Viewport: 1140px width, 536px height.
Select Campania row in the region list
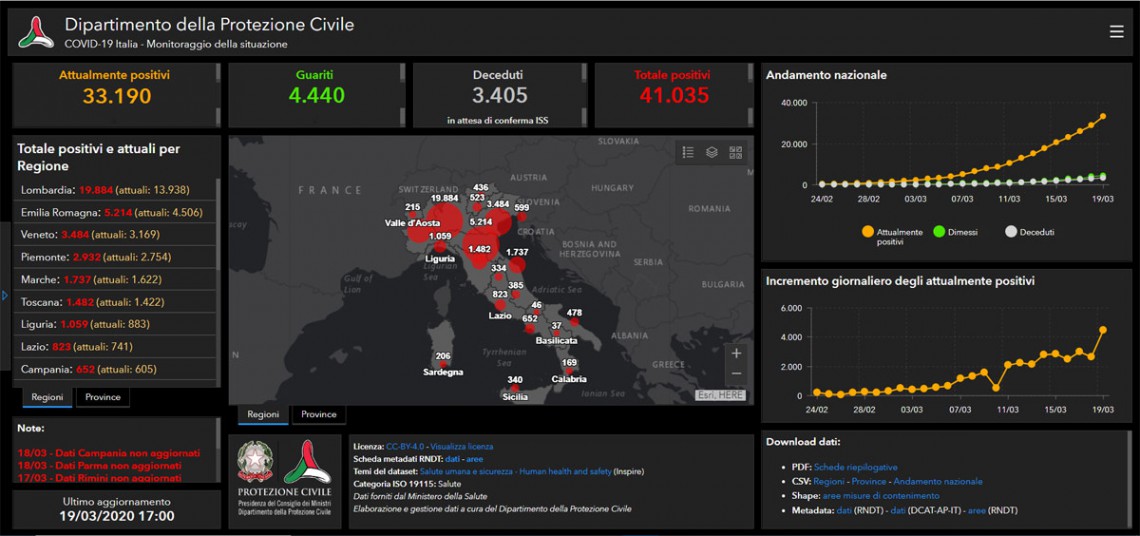click(115, 369)
